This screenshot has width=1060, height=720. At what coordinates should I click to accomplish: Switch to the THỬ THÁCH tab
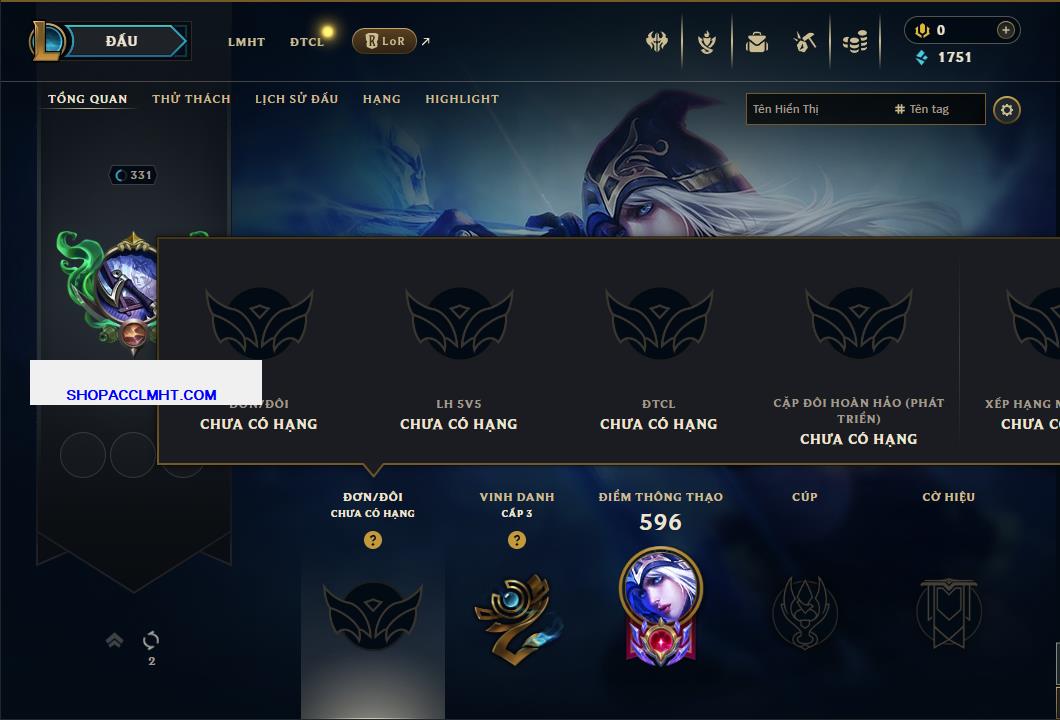click(191, 99)
